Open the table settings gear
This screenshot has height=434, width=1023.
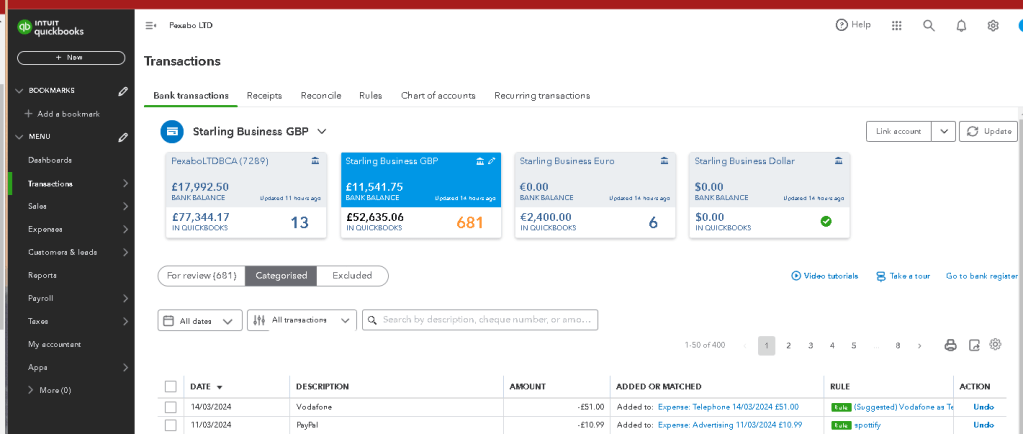tap(995, 345)
